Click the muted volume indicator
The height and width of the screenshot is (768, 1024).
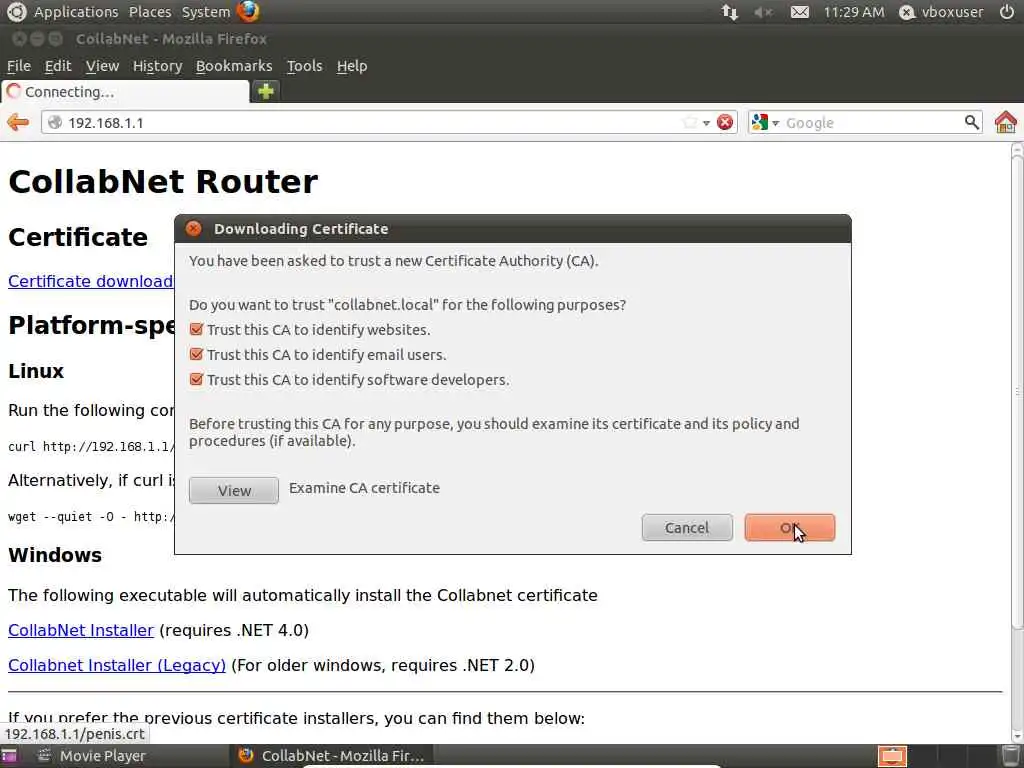coord(763,12)
